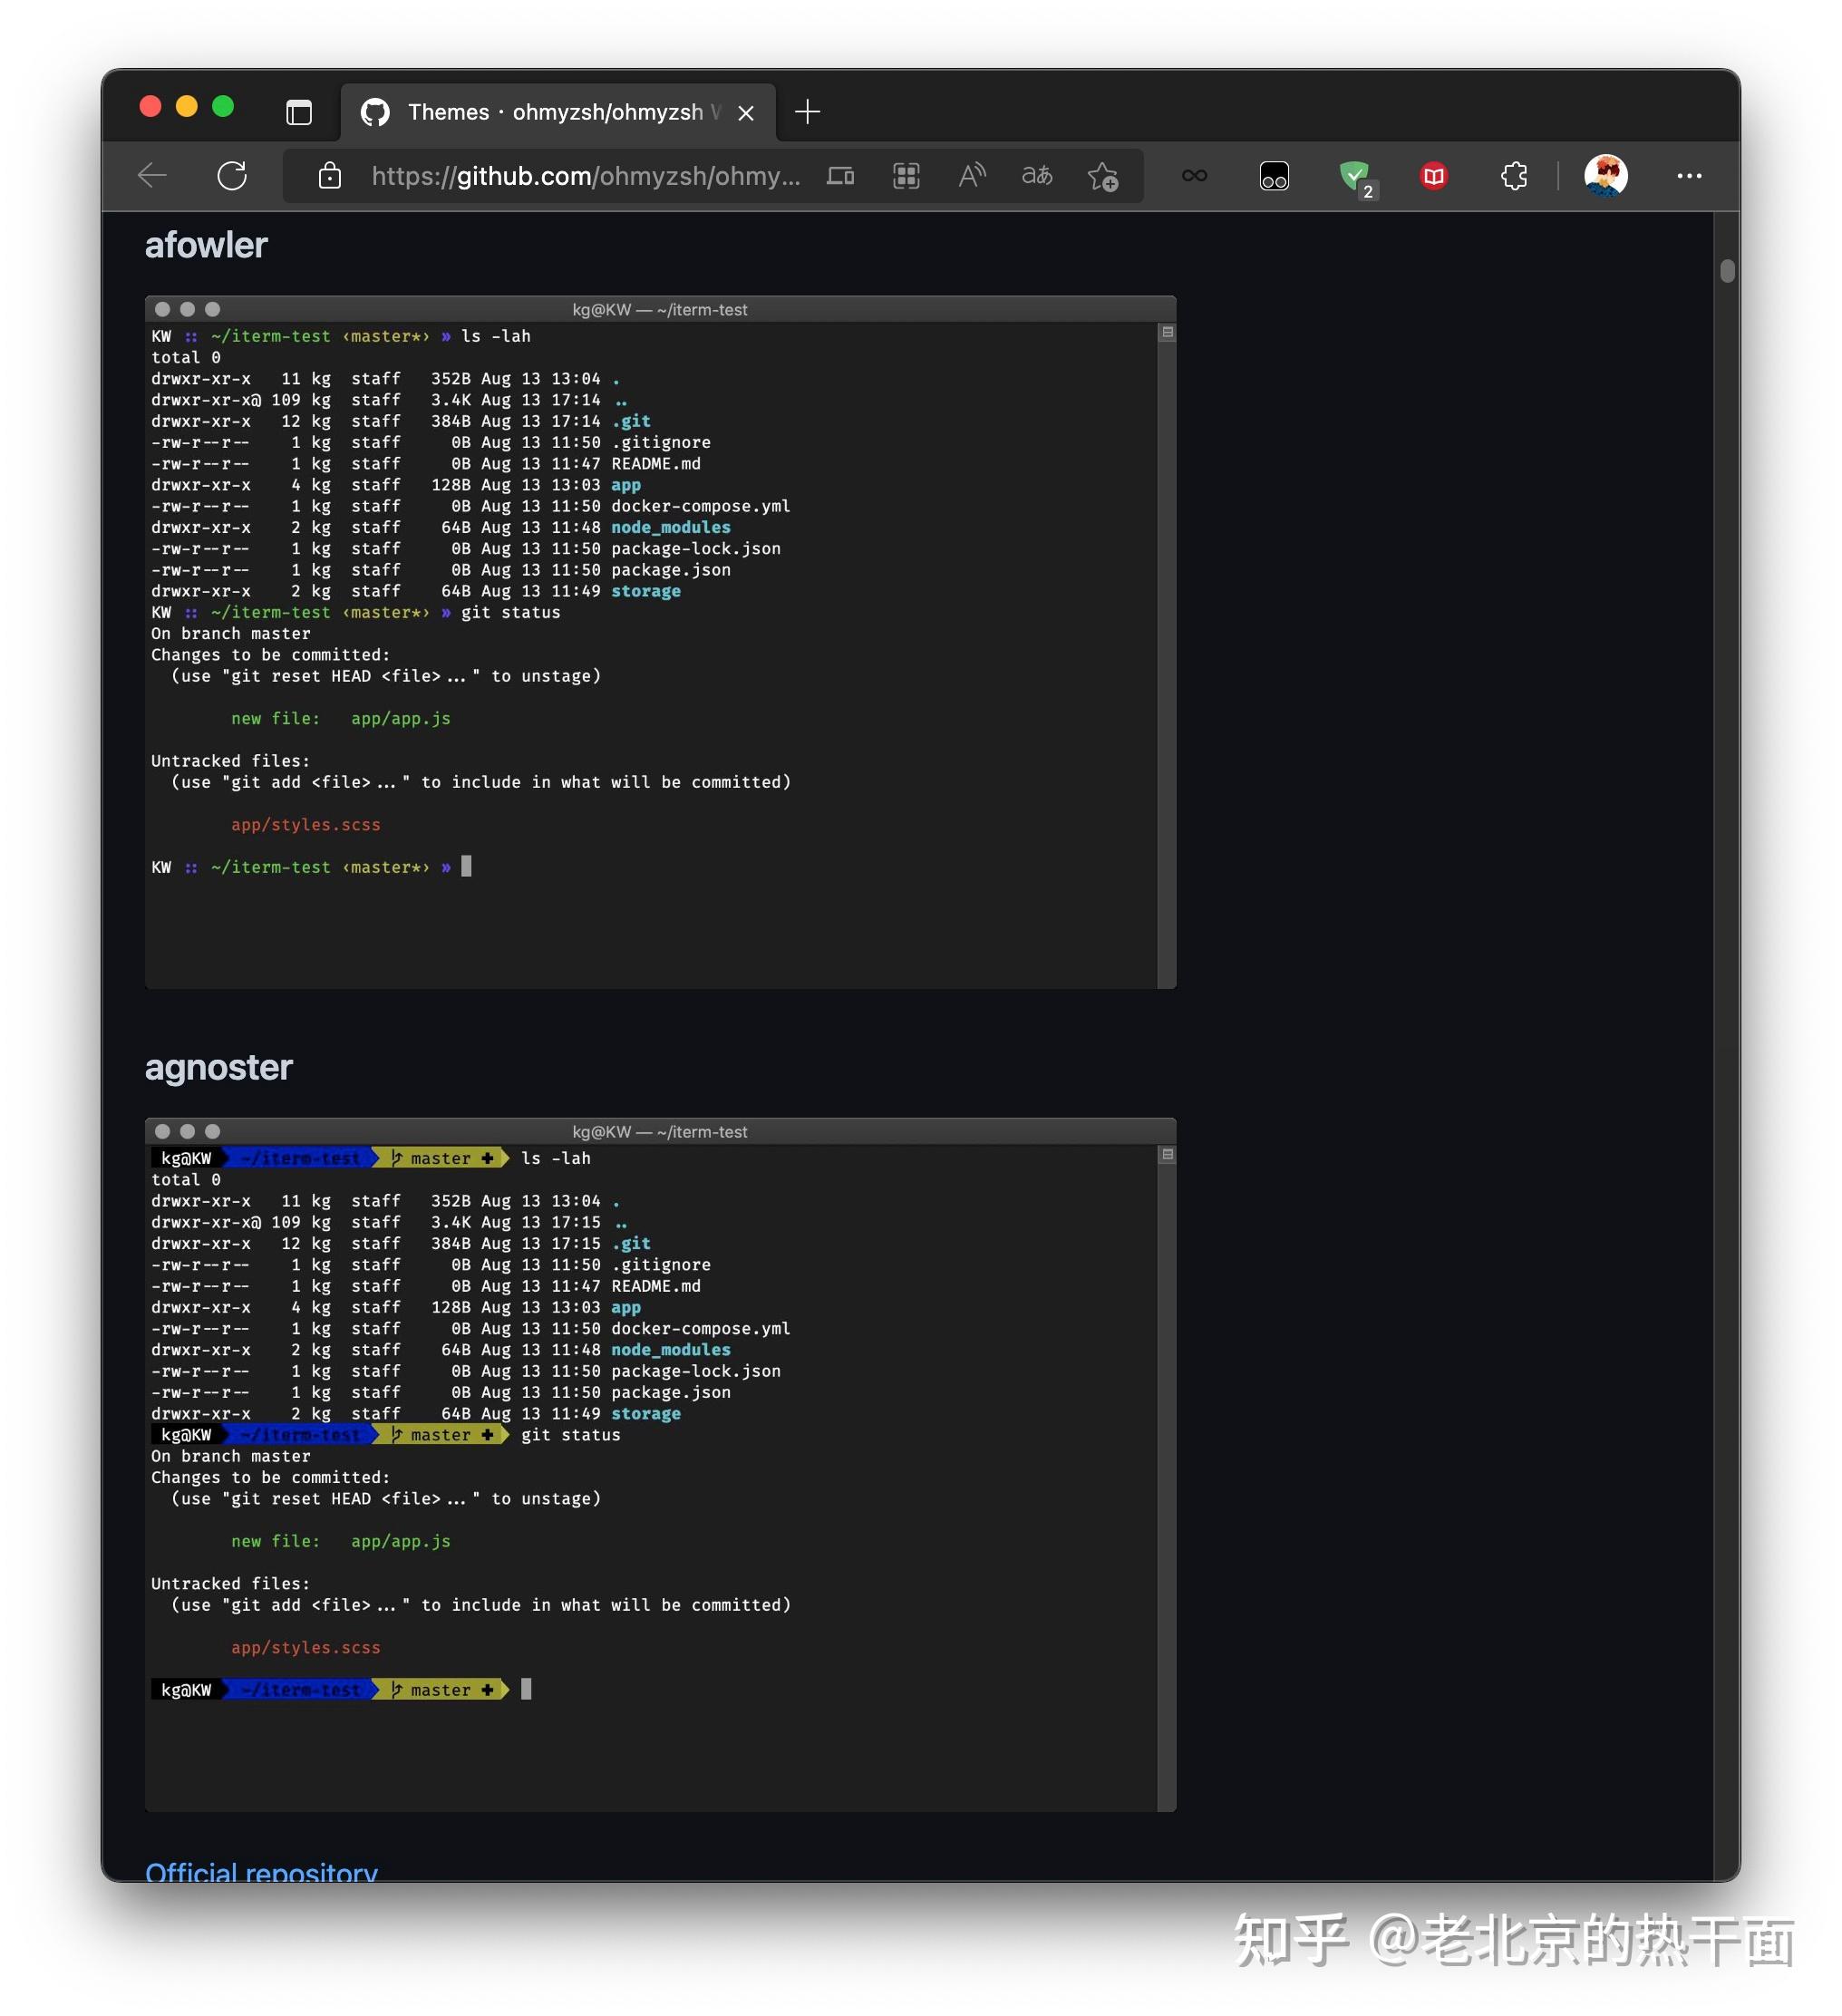Navigate back to the previous page

(151, 176)
